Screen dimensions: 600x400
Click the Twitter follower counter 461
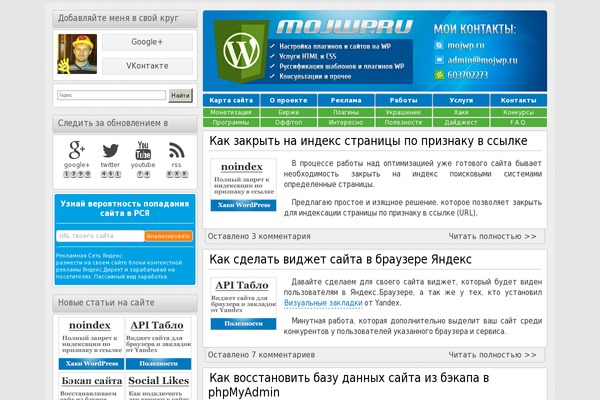tap(111, 174)
